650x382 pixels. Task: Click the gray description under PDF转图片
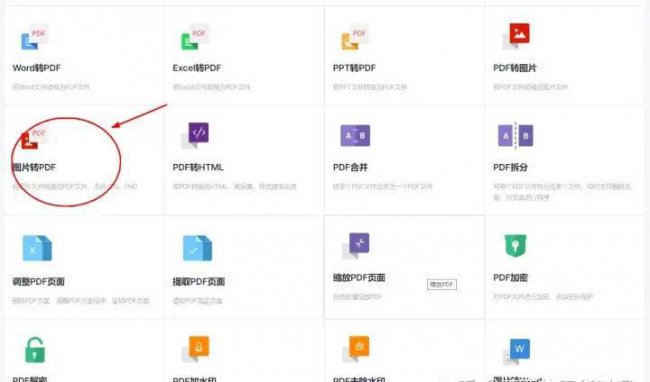click(530, 87)
